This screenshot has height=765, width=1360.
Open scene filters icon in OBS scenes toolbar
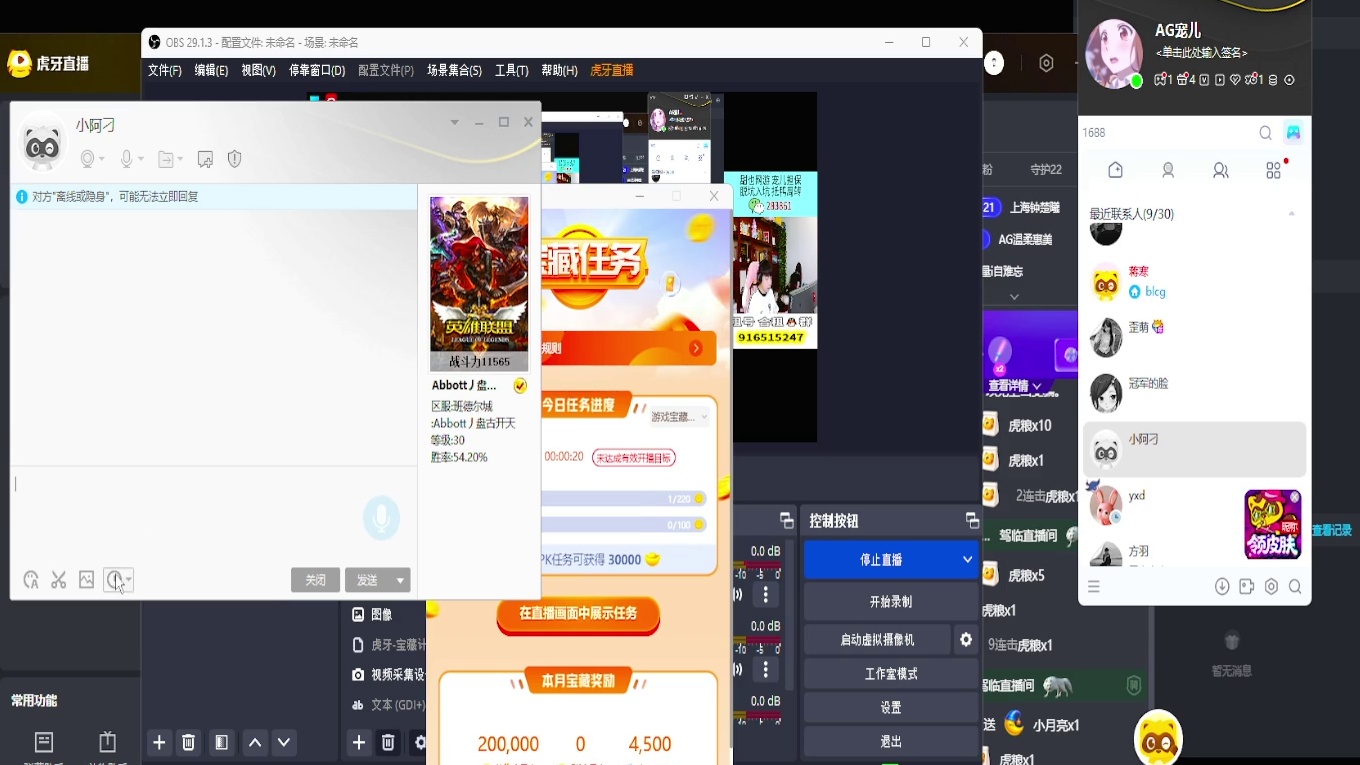222,742
